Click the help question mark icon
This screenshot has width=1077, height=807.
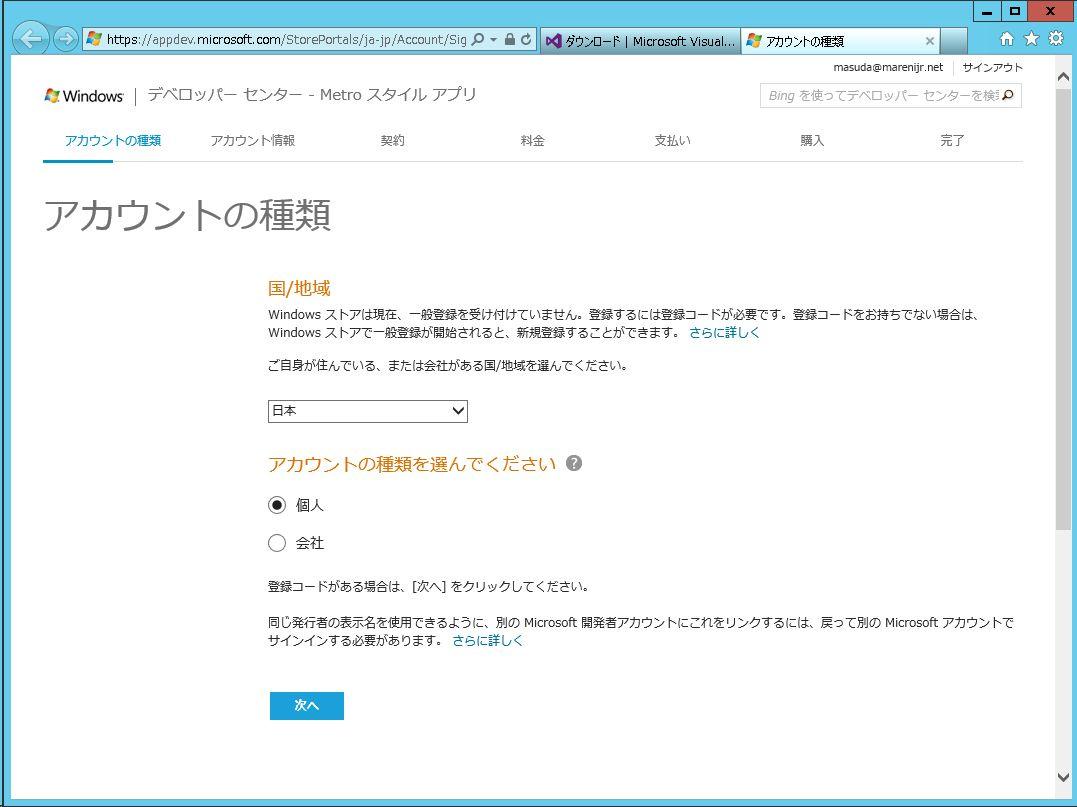point(574,464)
